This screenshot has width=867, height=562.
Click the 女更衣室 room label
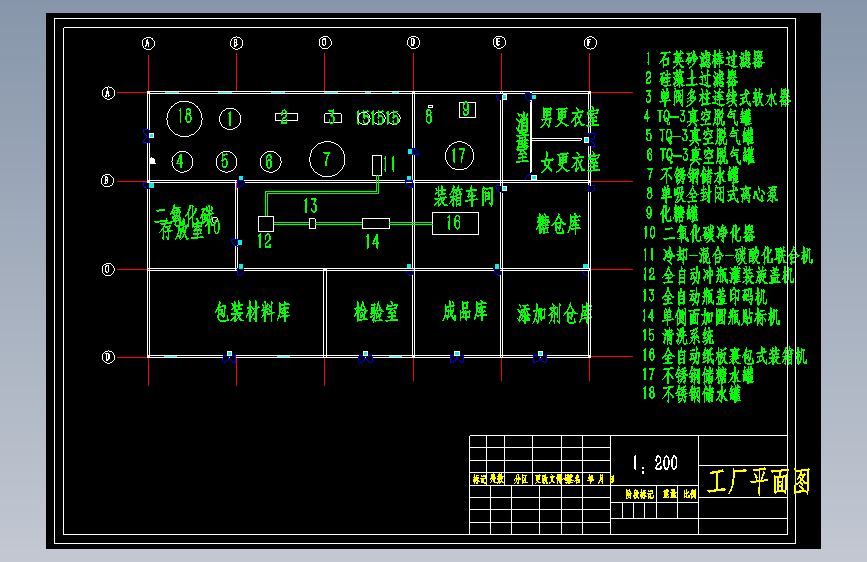tap(570, 163)
